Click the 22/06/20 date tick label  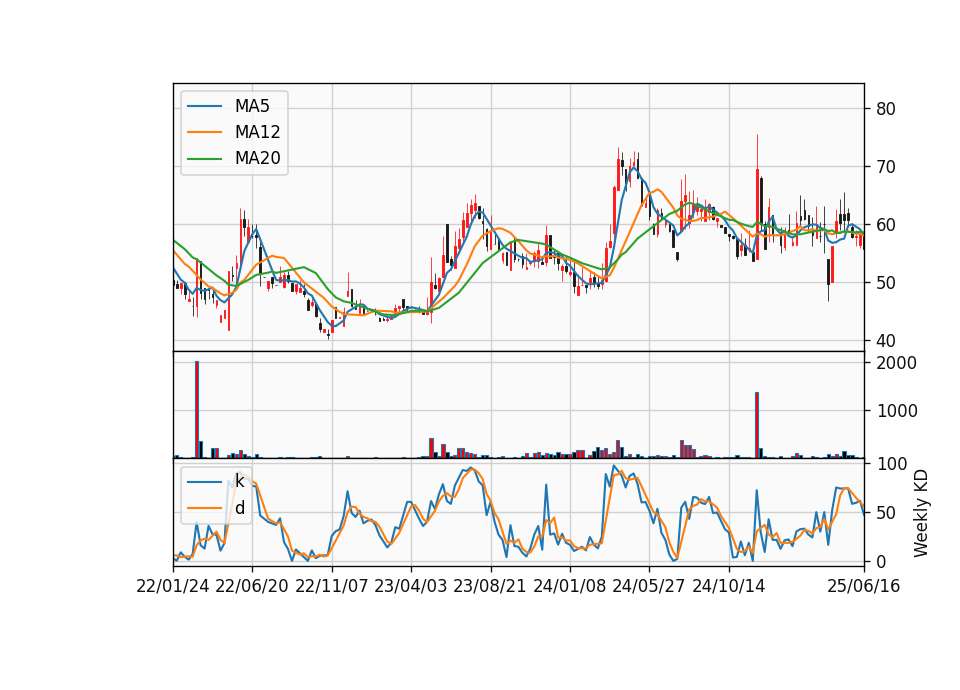252,586
